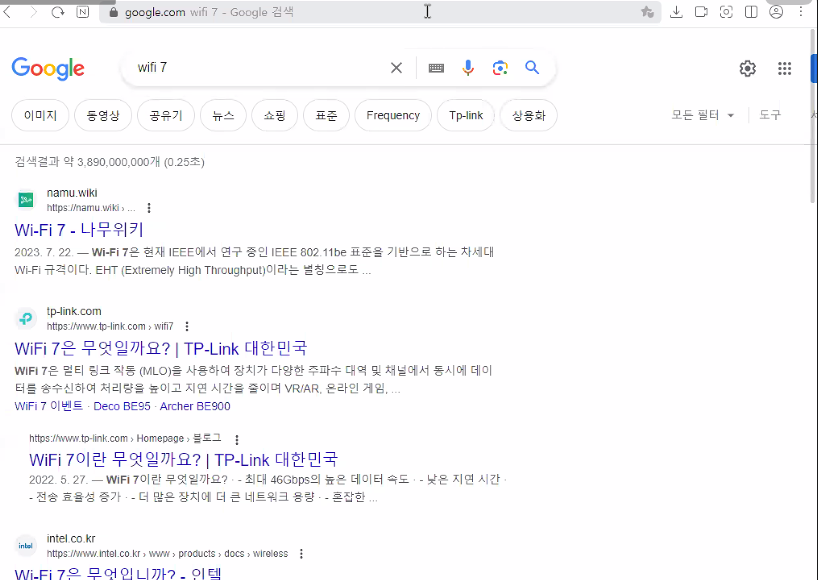Screen dimensions: 818x580
Task: Open Google apps grid
Action: [785, 68]
